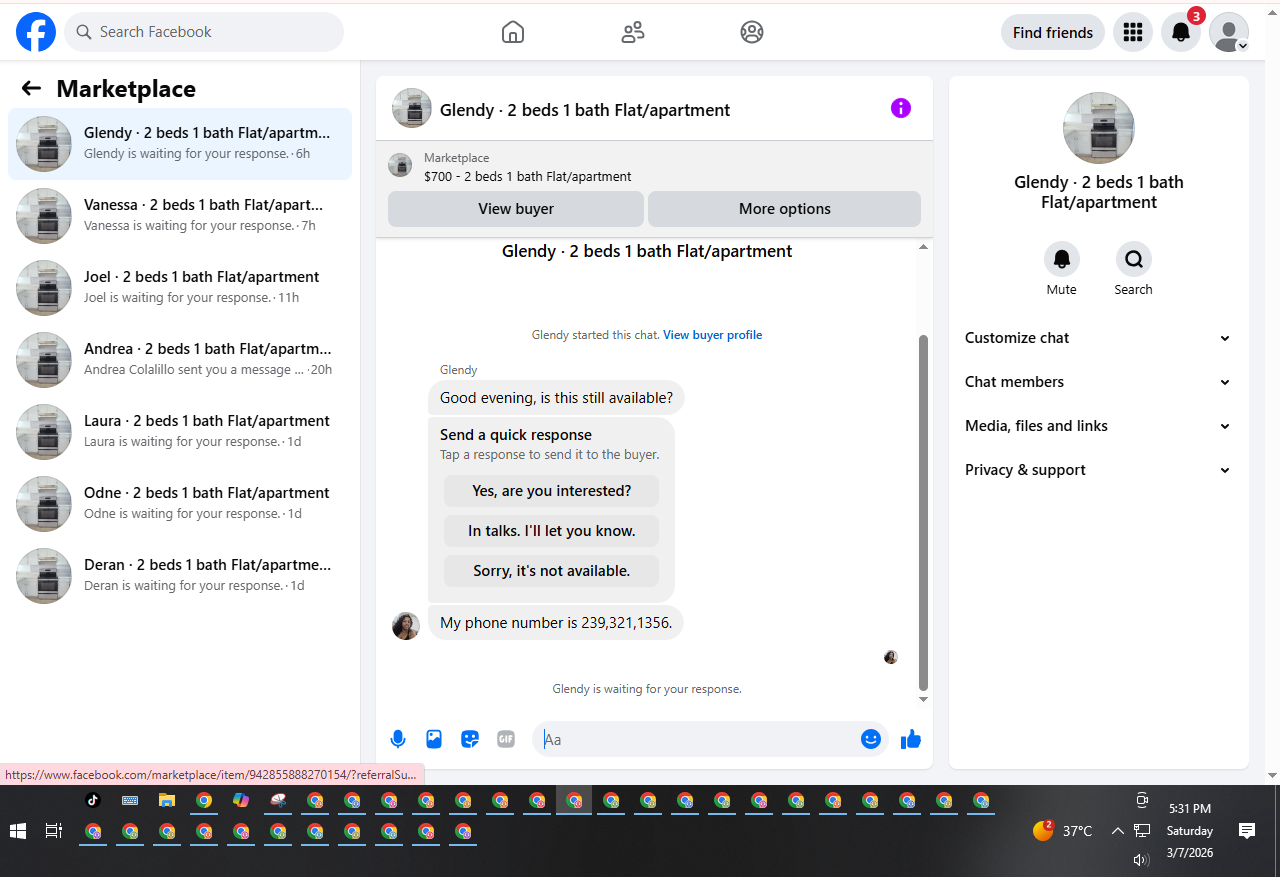
Task: Click the View buyer button
Action: tap(516, 209)
